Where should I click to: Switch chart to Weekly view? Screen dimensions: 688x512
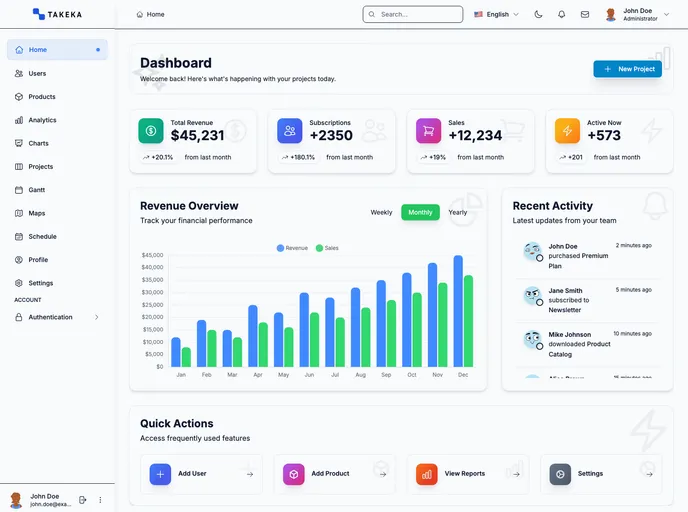pyautogui.click(x=381, y=212)
